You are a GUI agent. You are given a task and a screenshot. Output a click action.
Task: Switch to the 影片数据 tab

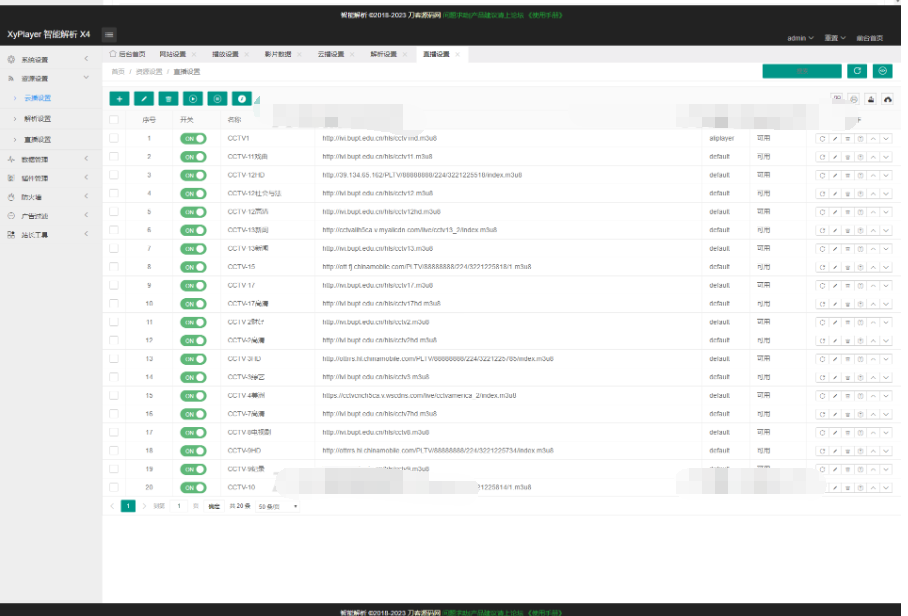(x=278, y=54)
